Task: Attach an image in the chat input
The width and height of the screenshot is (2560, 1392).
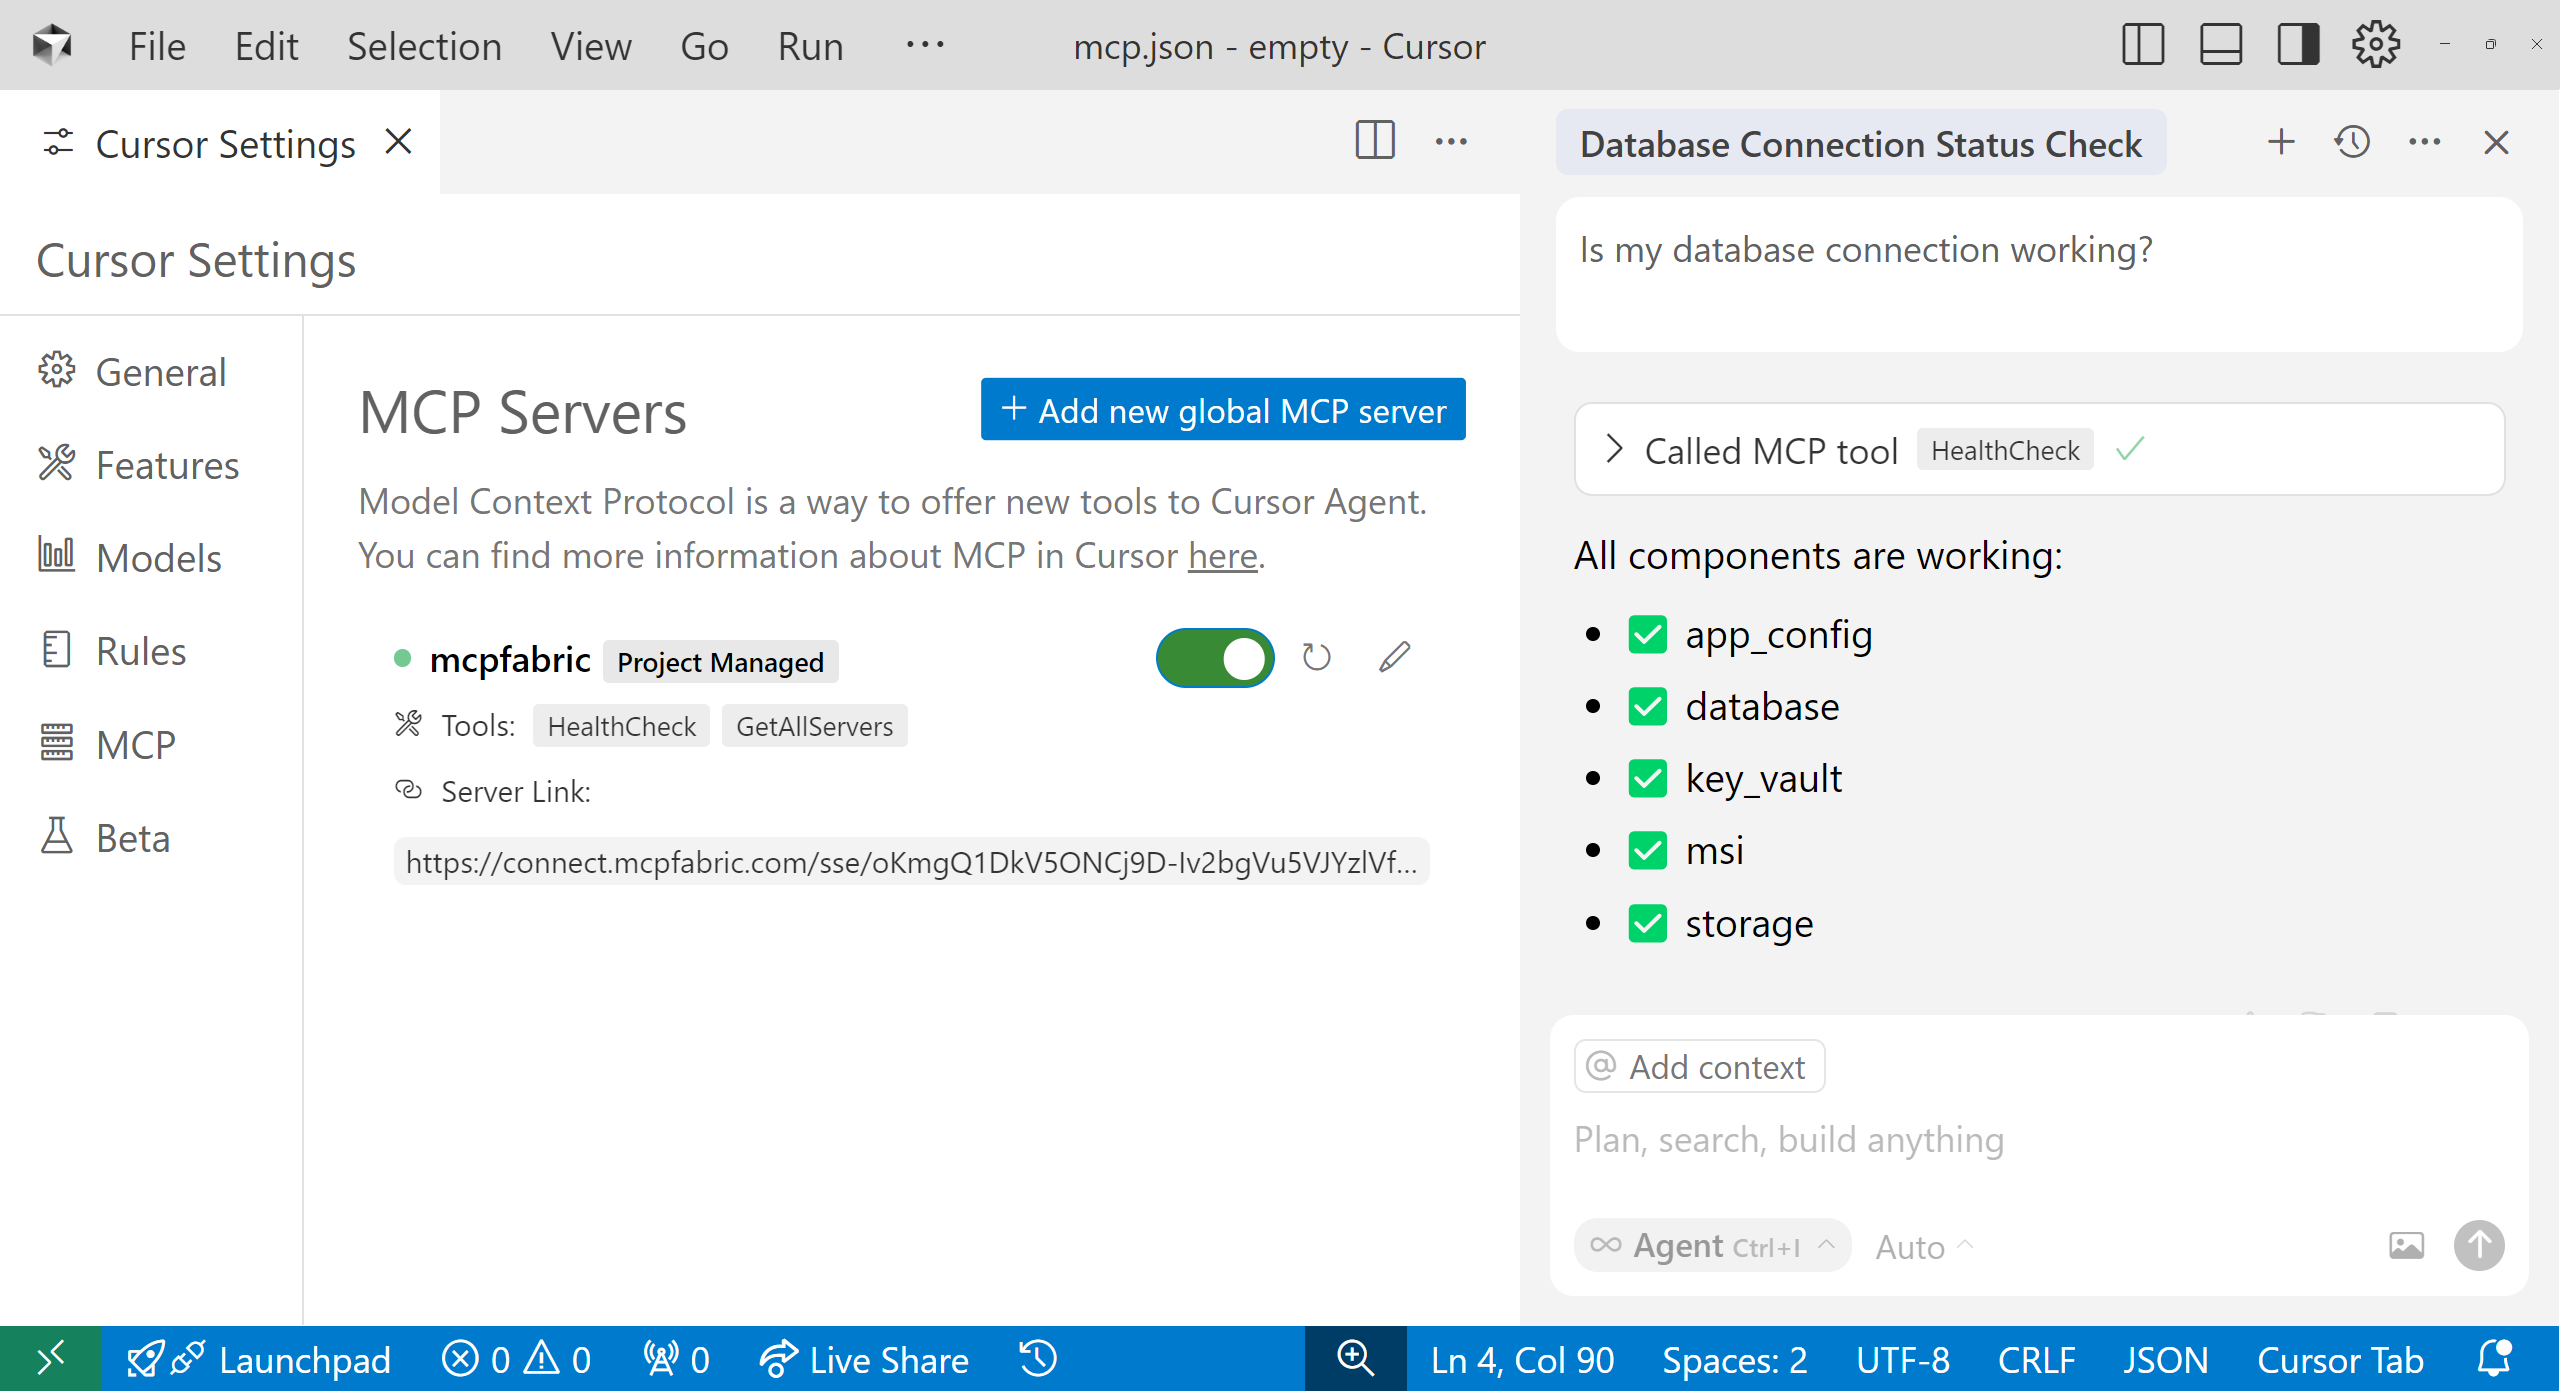Action: 2406,1245
